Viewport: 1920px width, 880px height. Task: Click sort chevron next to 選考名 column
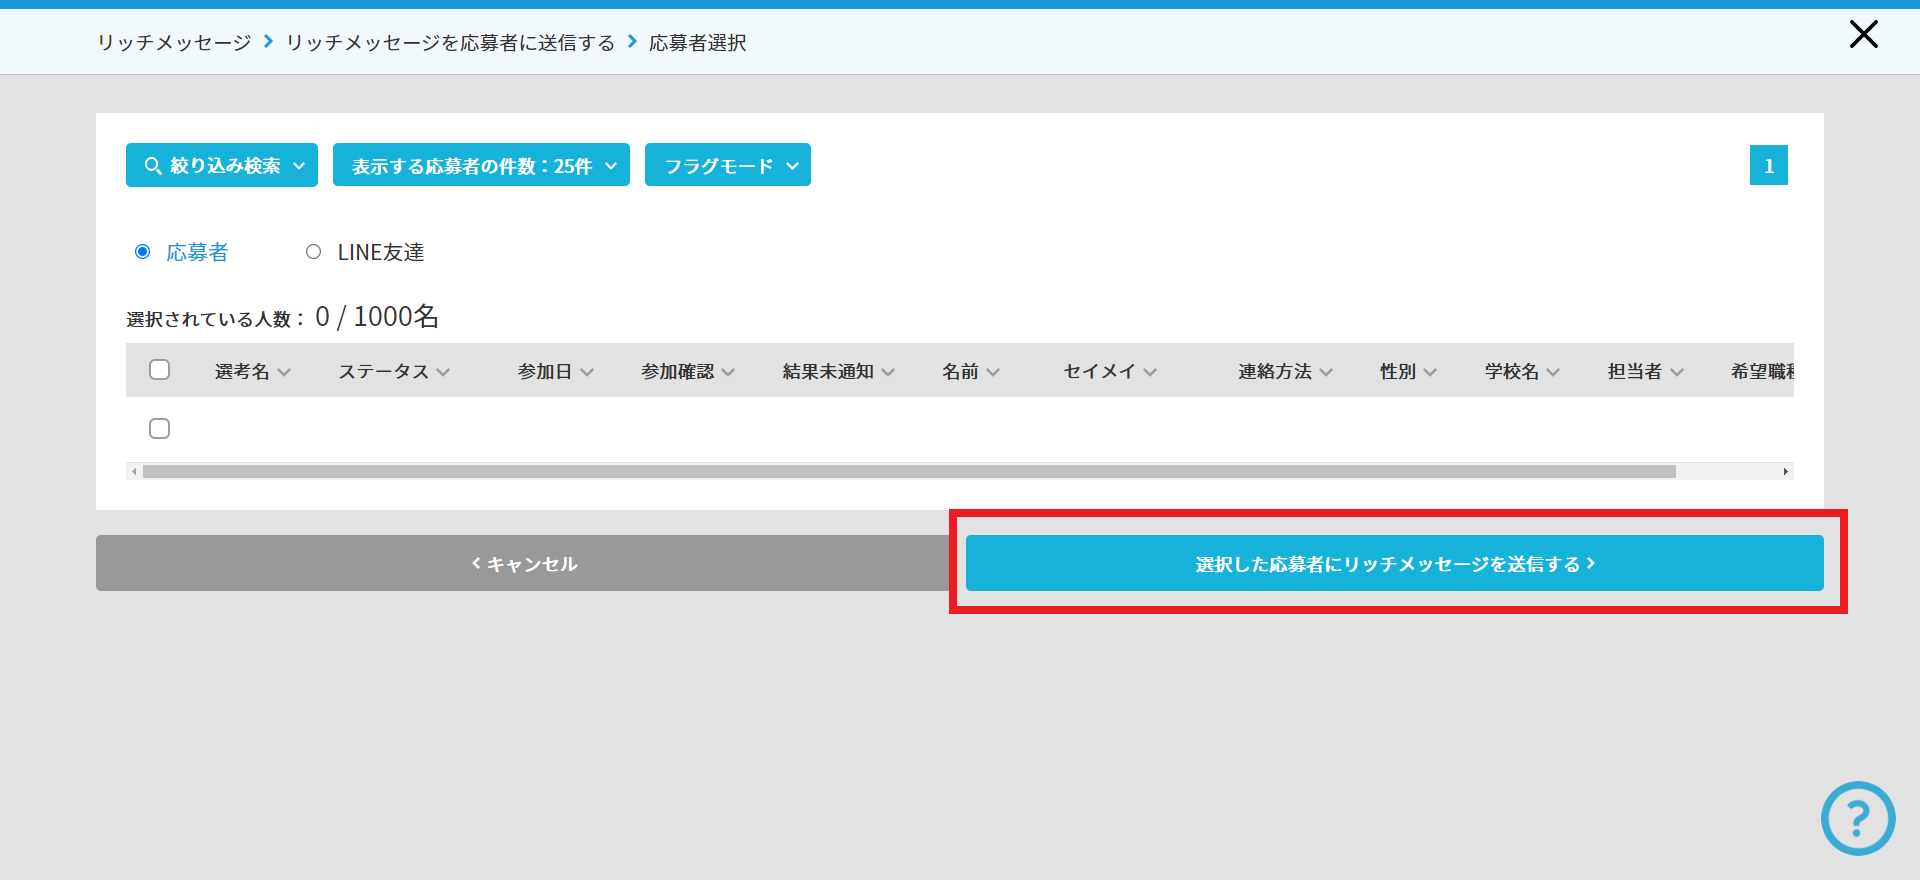point(285,372)
